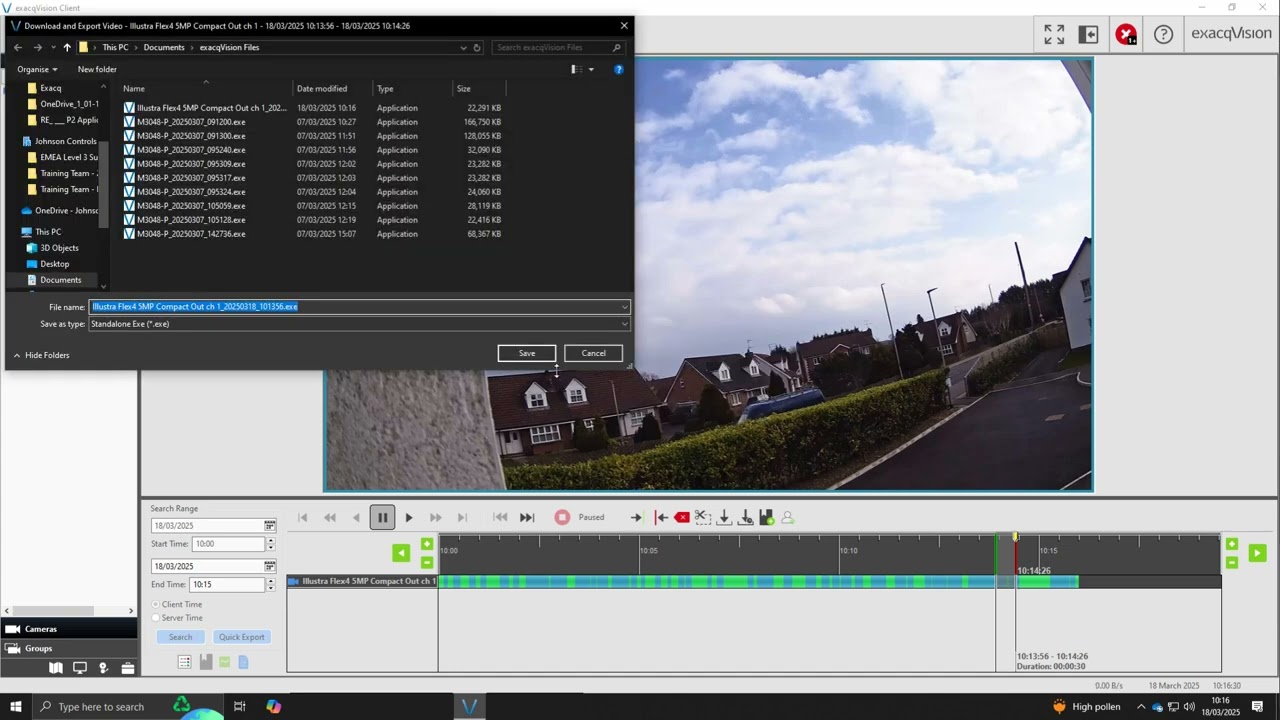The height and width of the screenshot is (720, 1280).
Task: Select the Server Time radio button
Action: (x=156, y=618)
